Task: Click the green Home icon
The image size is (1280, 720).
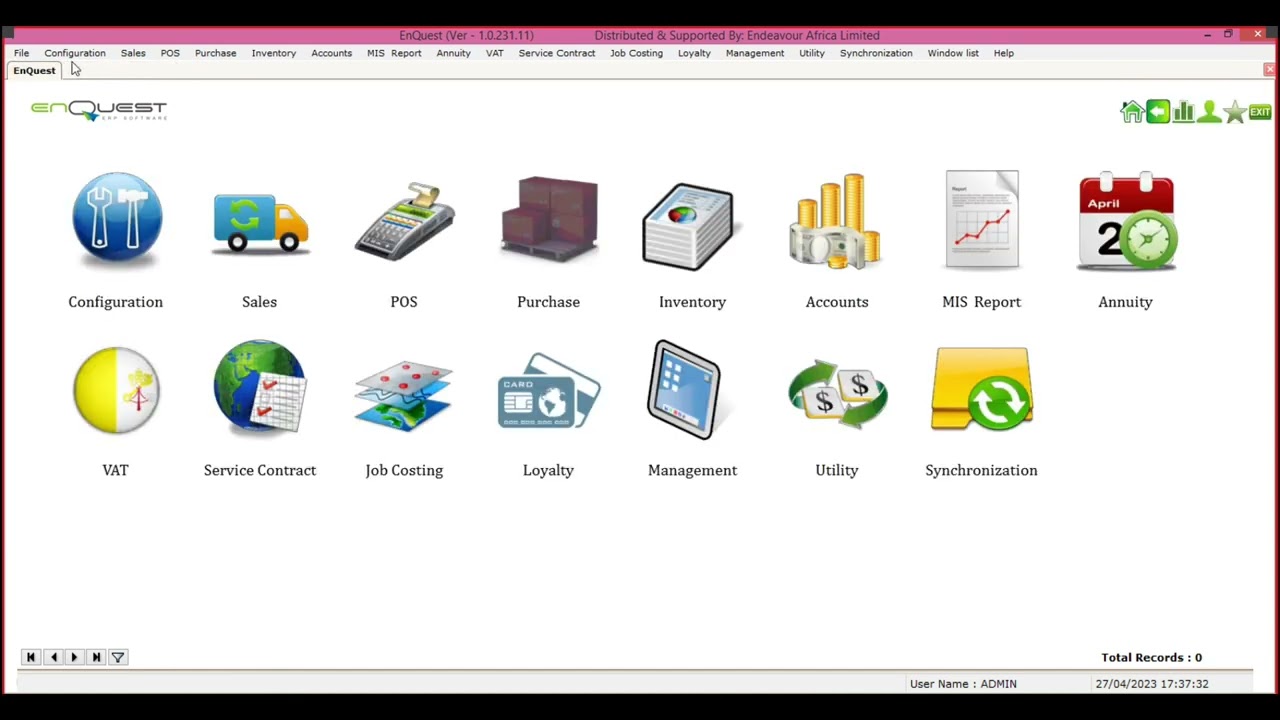Action: pyautogui.click(x=1132, y=112)
